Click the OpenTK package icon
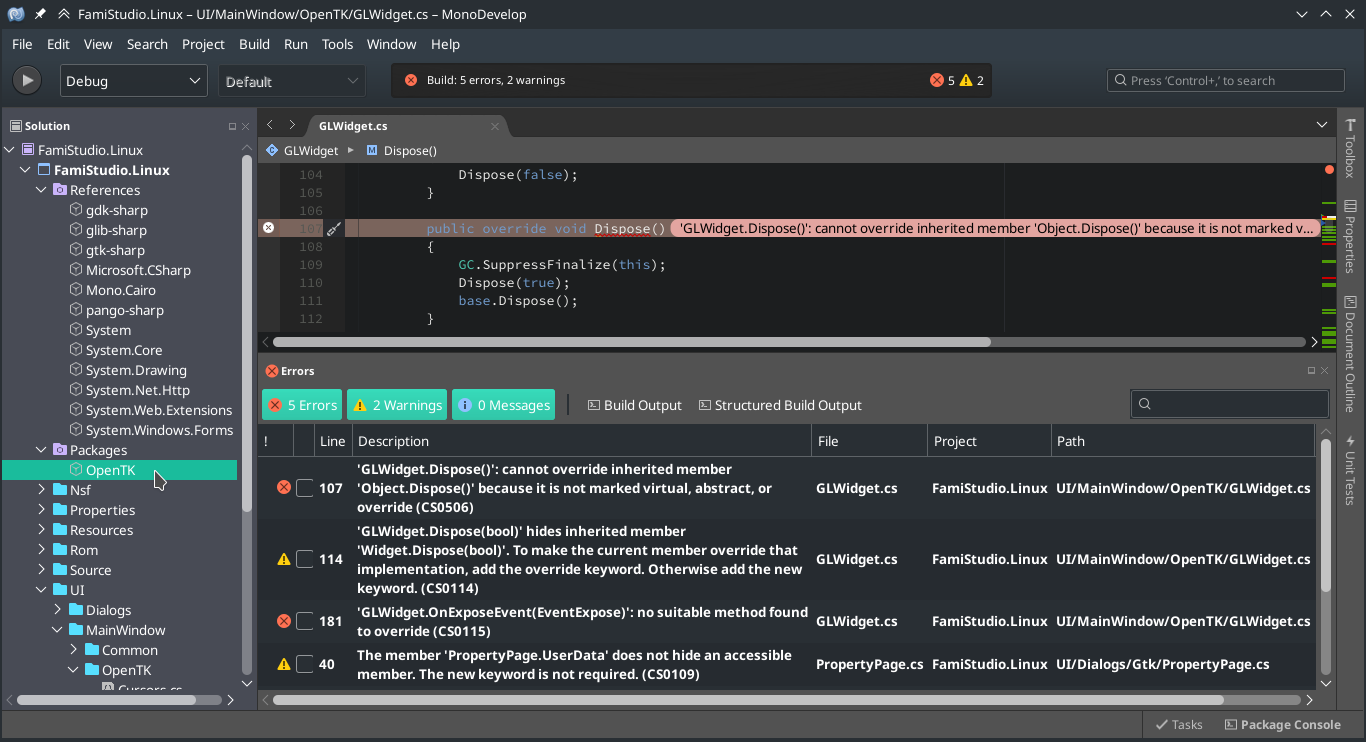1366x742 pixels. pos(76,470)
